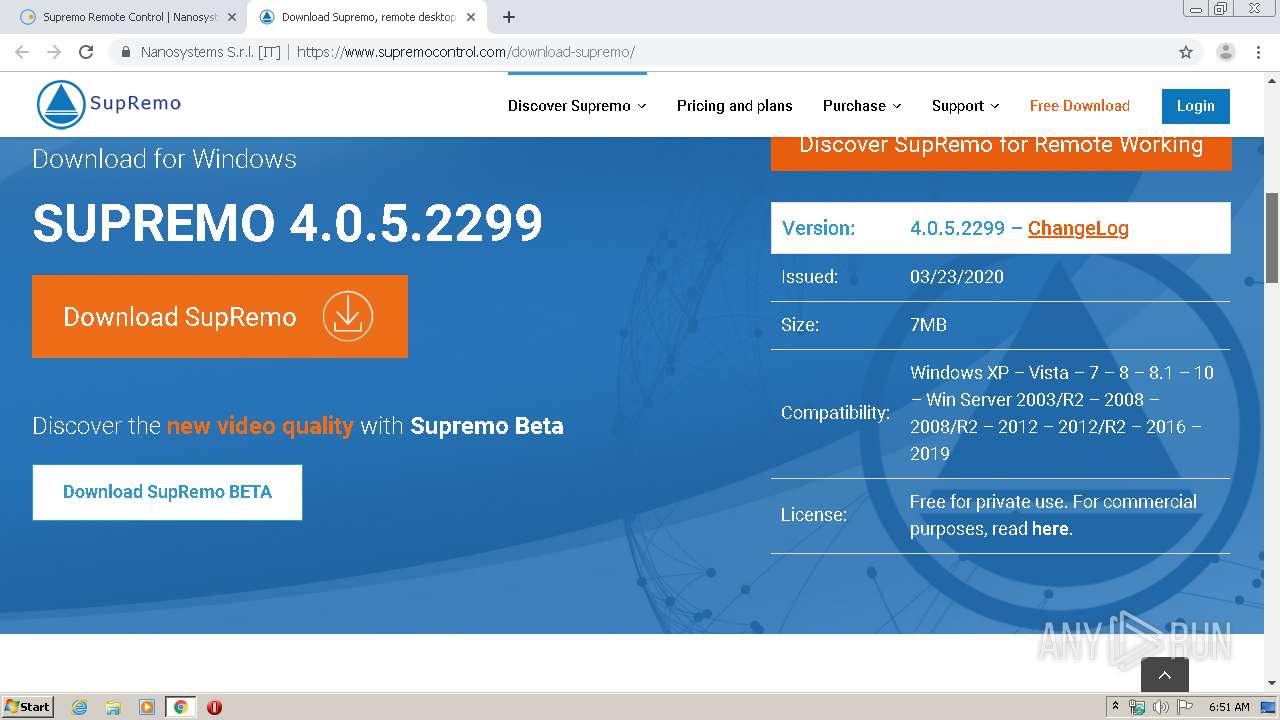This screenshot has width=1280, height=720.
Task: Click Free Download nav link
Action: click(x=1079, y=106)
